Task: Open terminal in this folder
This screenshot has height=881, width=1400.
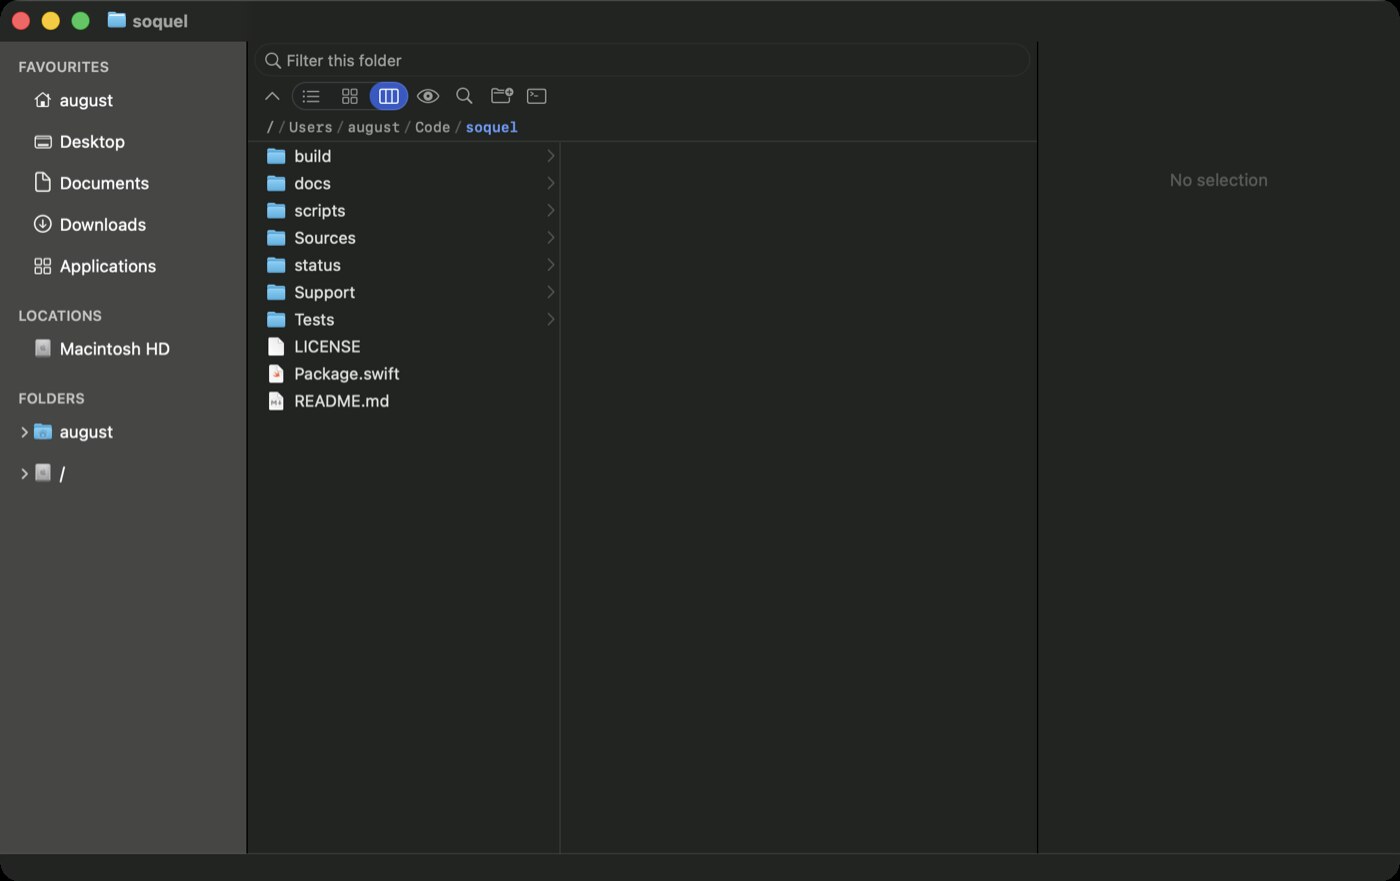Action: tap(537, 96)
